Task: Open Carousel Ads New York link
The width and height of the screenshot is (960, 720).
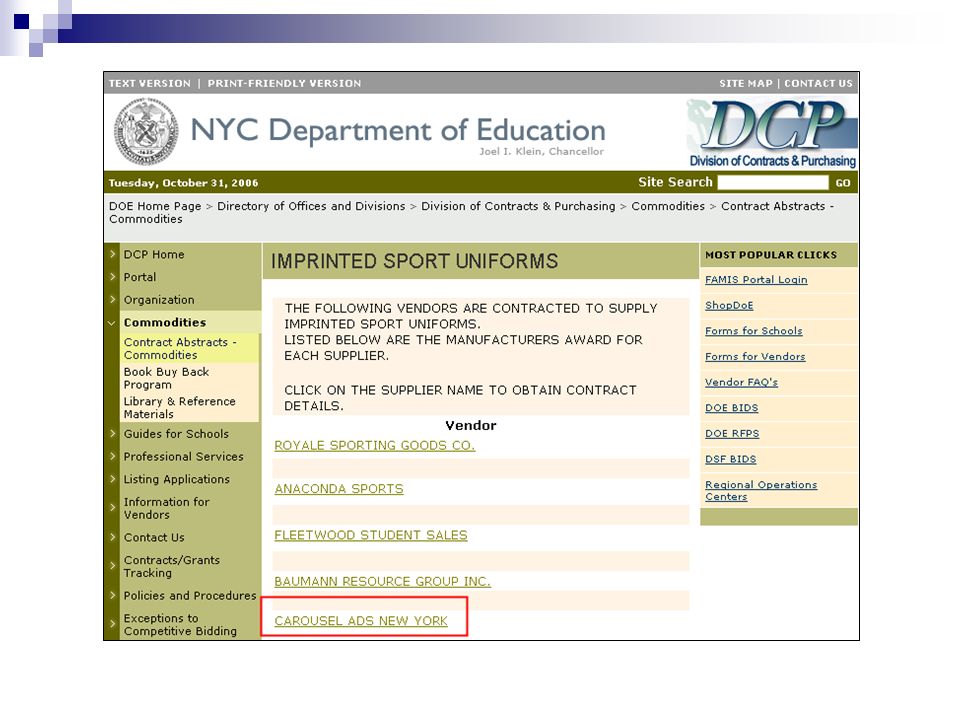Action: tap(361, 621)
